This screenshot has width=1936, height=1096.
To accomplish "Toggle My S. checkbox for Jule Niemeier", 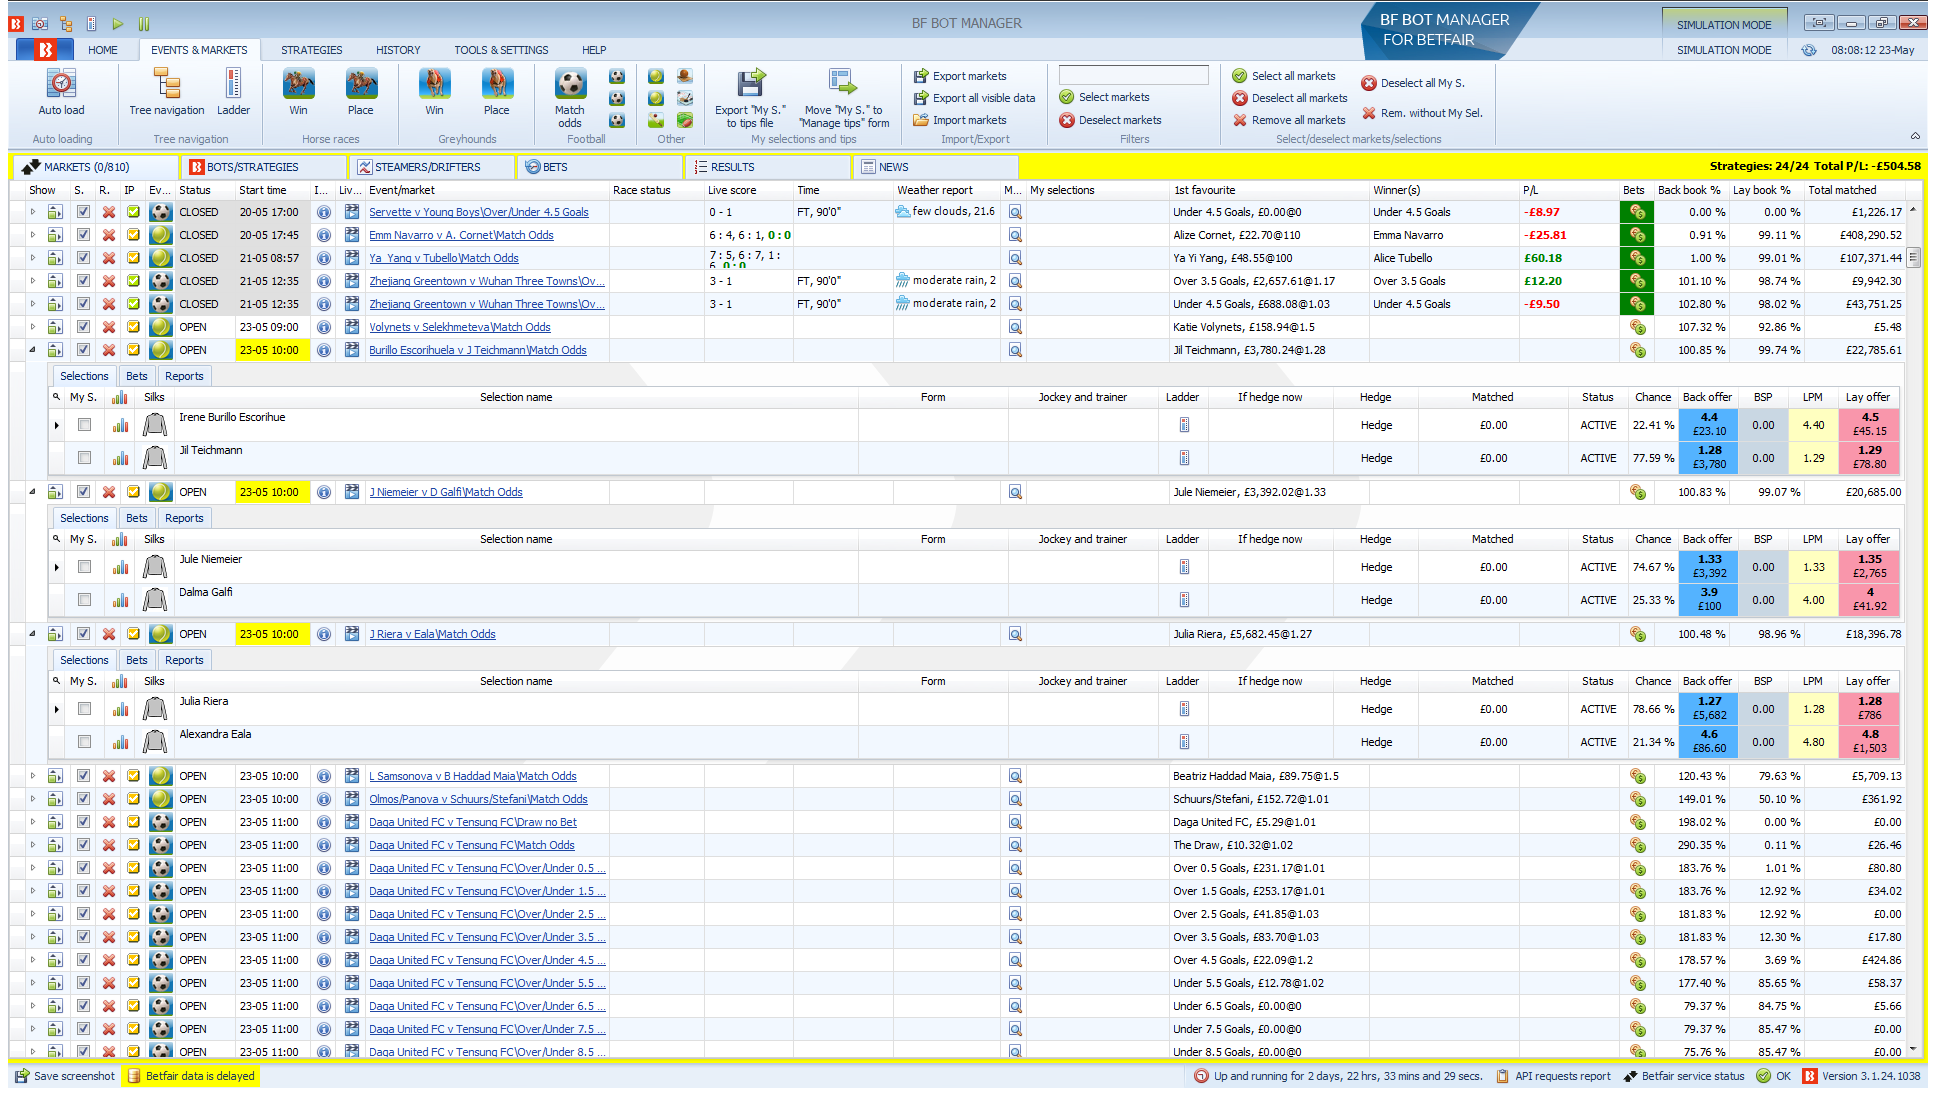I will (x=84, y=567).
